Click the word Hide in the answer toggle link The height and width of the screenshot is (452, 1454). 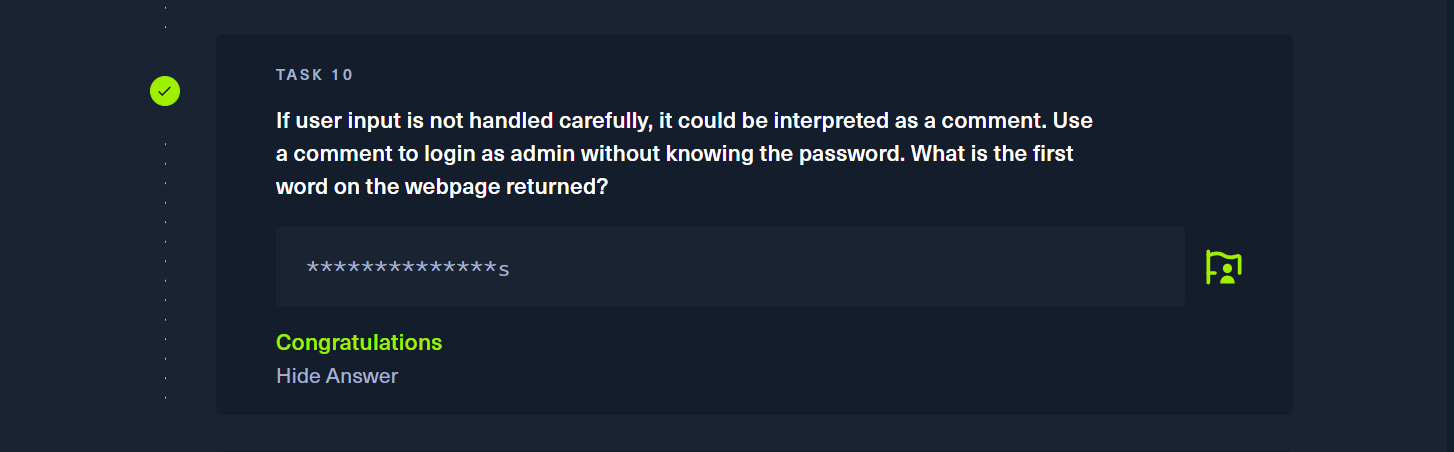(x=296, y=376)
